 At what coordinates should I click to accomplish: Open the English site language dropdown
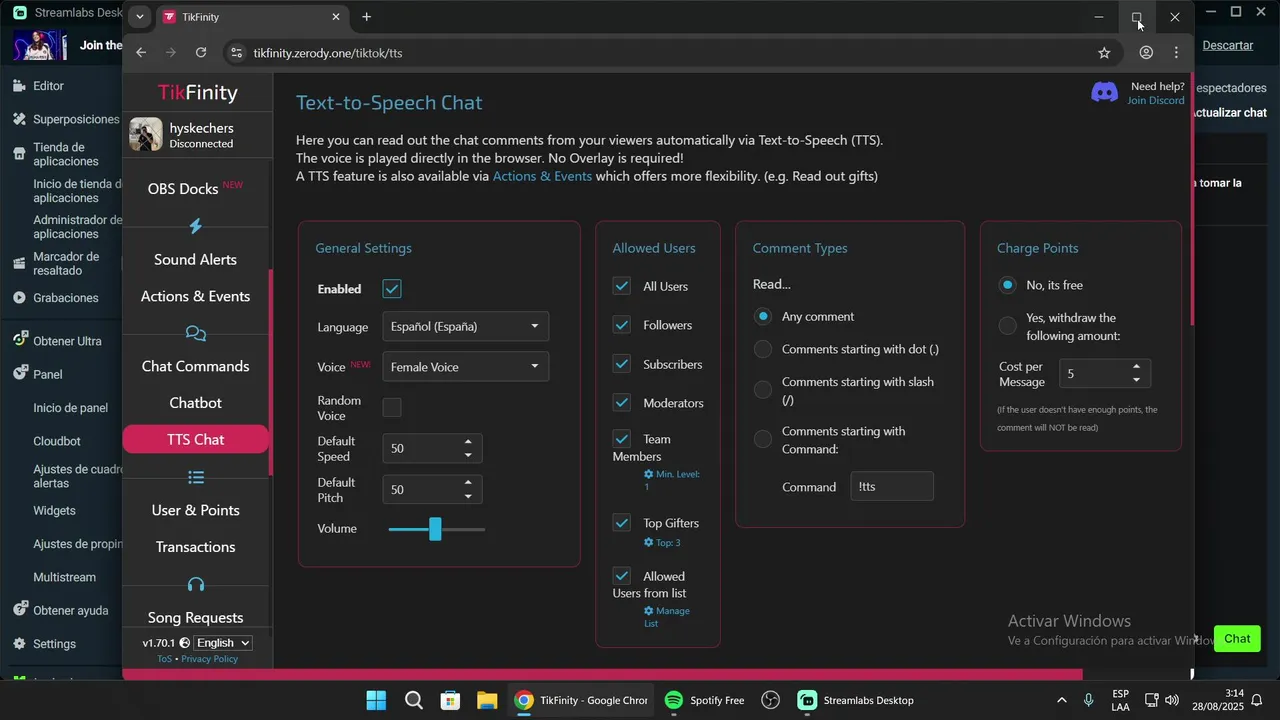[x=222, y=643]
